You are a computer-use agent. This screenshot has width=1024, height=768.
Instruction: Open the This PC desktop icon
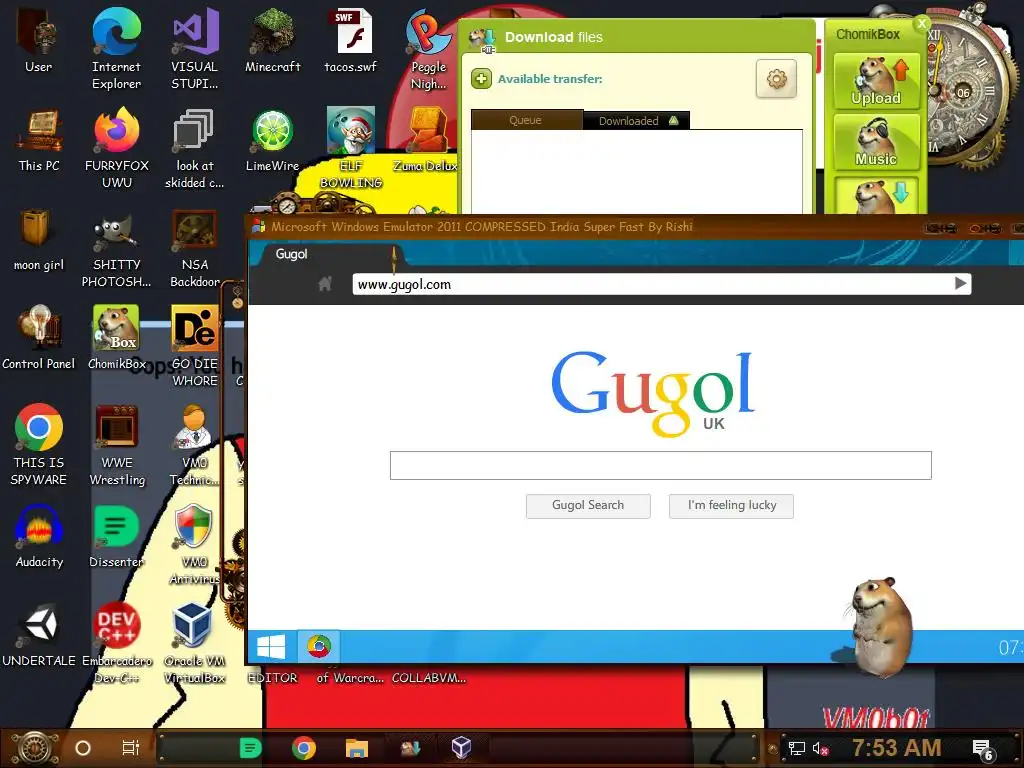39,140
